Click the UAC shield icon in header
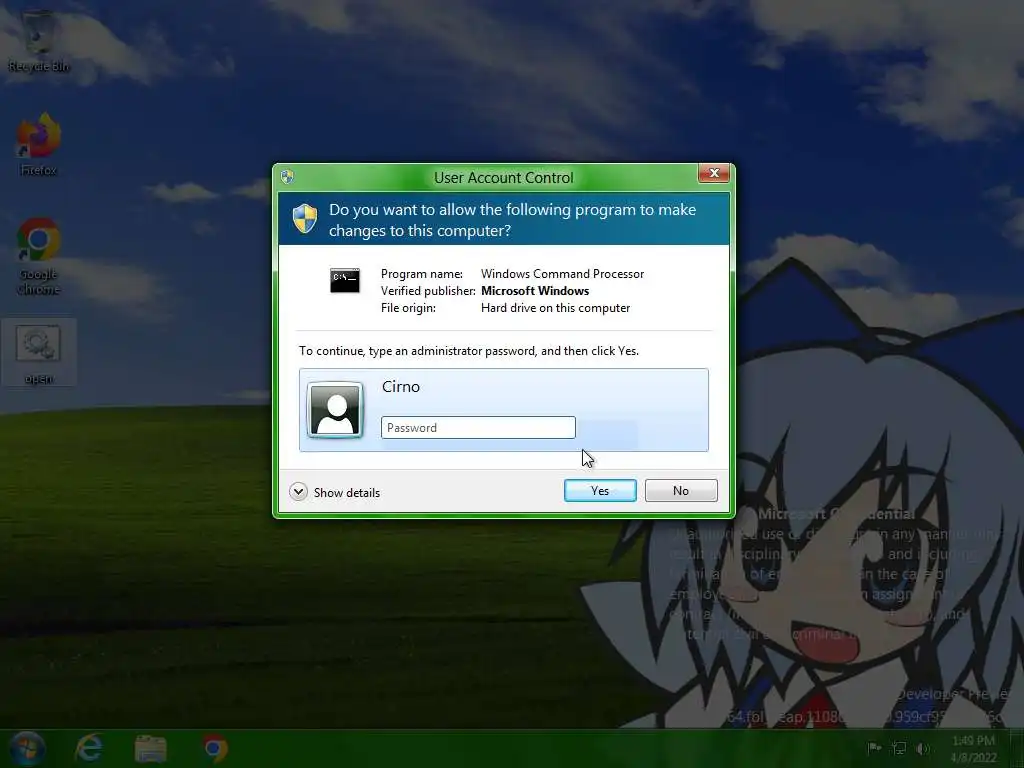 pos(305,219)
